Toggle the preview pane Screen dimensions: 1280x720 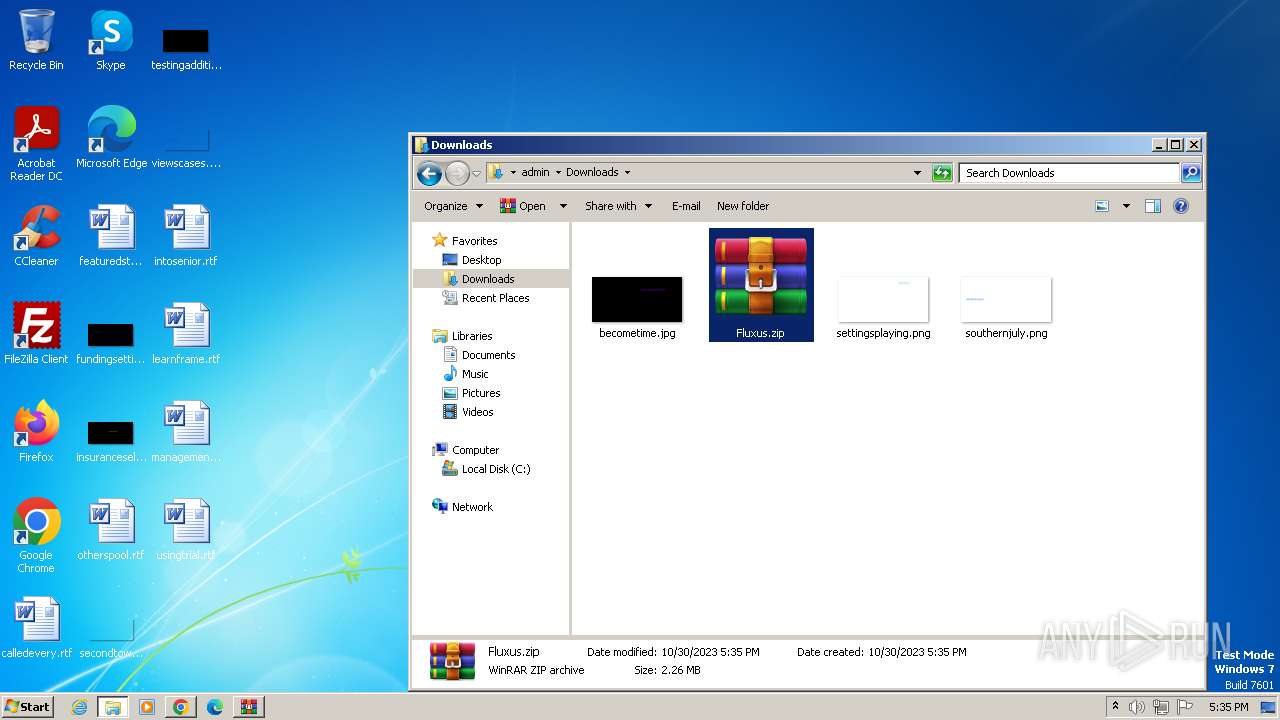[x=1152, y=206]
